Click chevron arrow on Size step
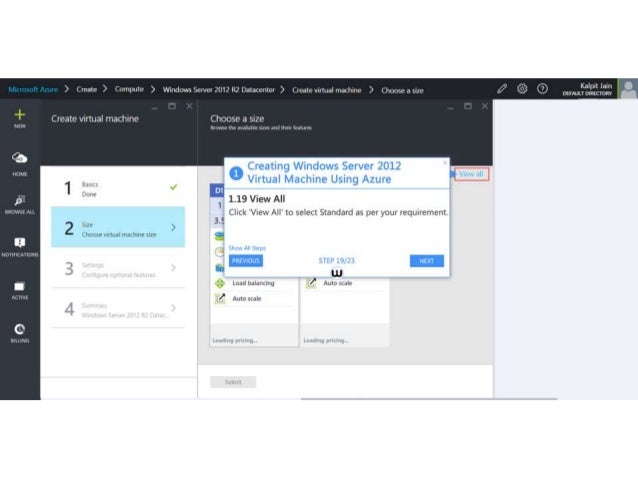 (x=173, y=227)
